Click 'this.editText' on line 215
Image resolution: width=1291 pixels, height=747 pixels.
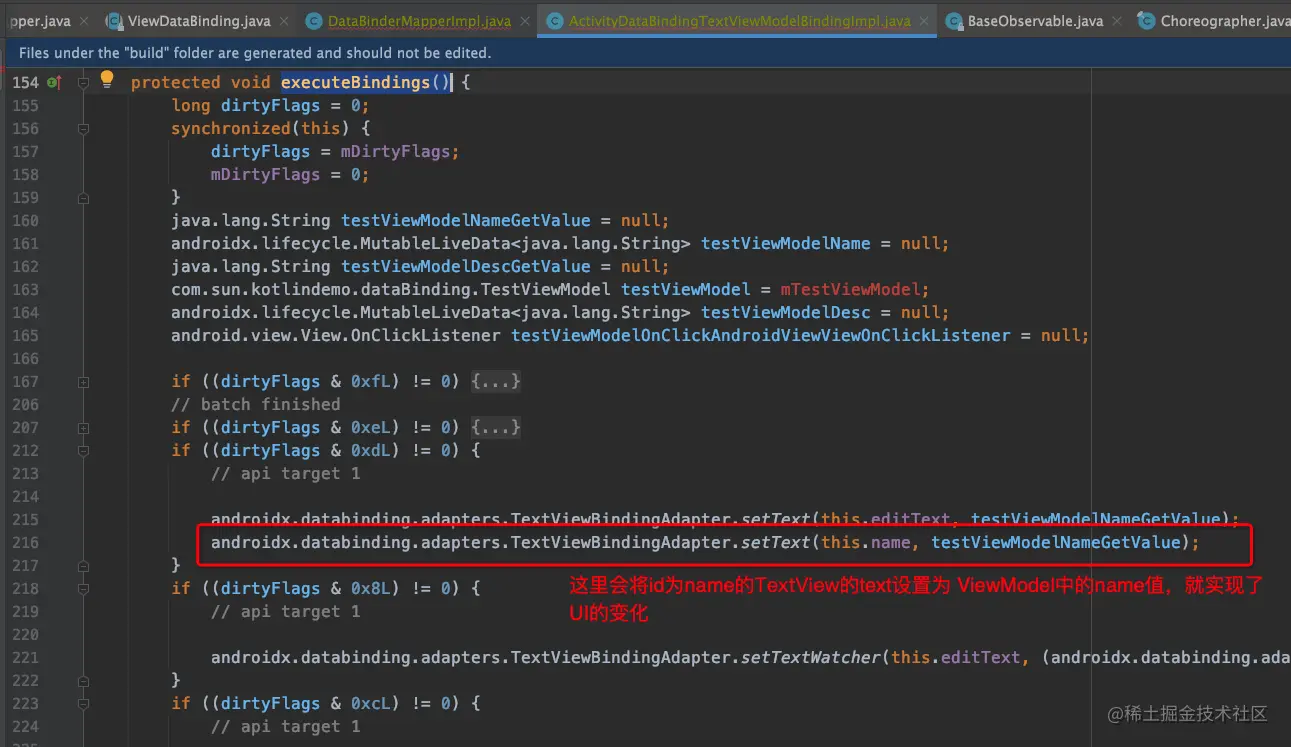[x=885, y=519]
